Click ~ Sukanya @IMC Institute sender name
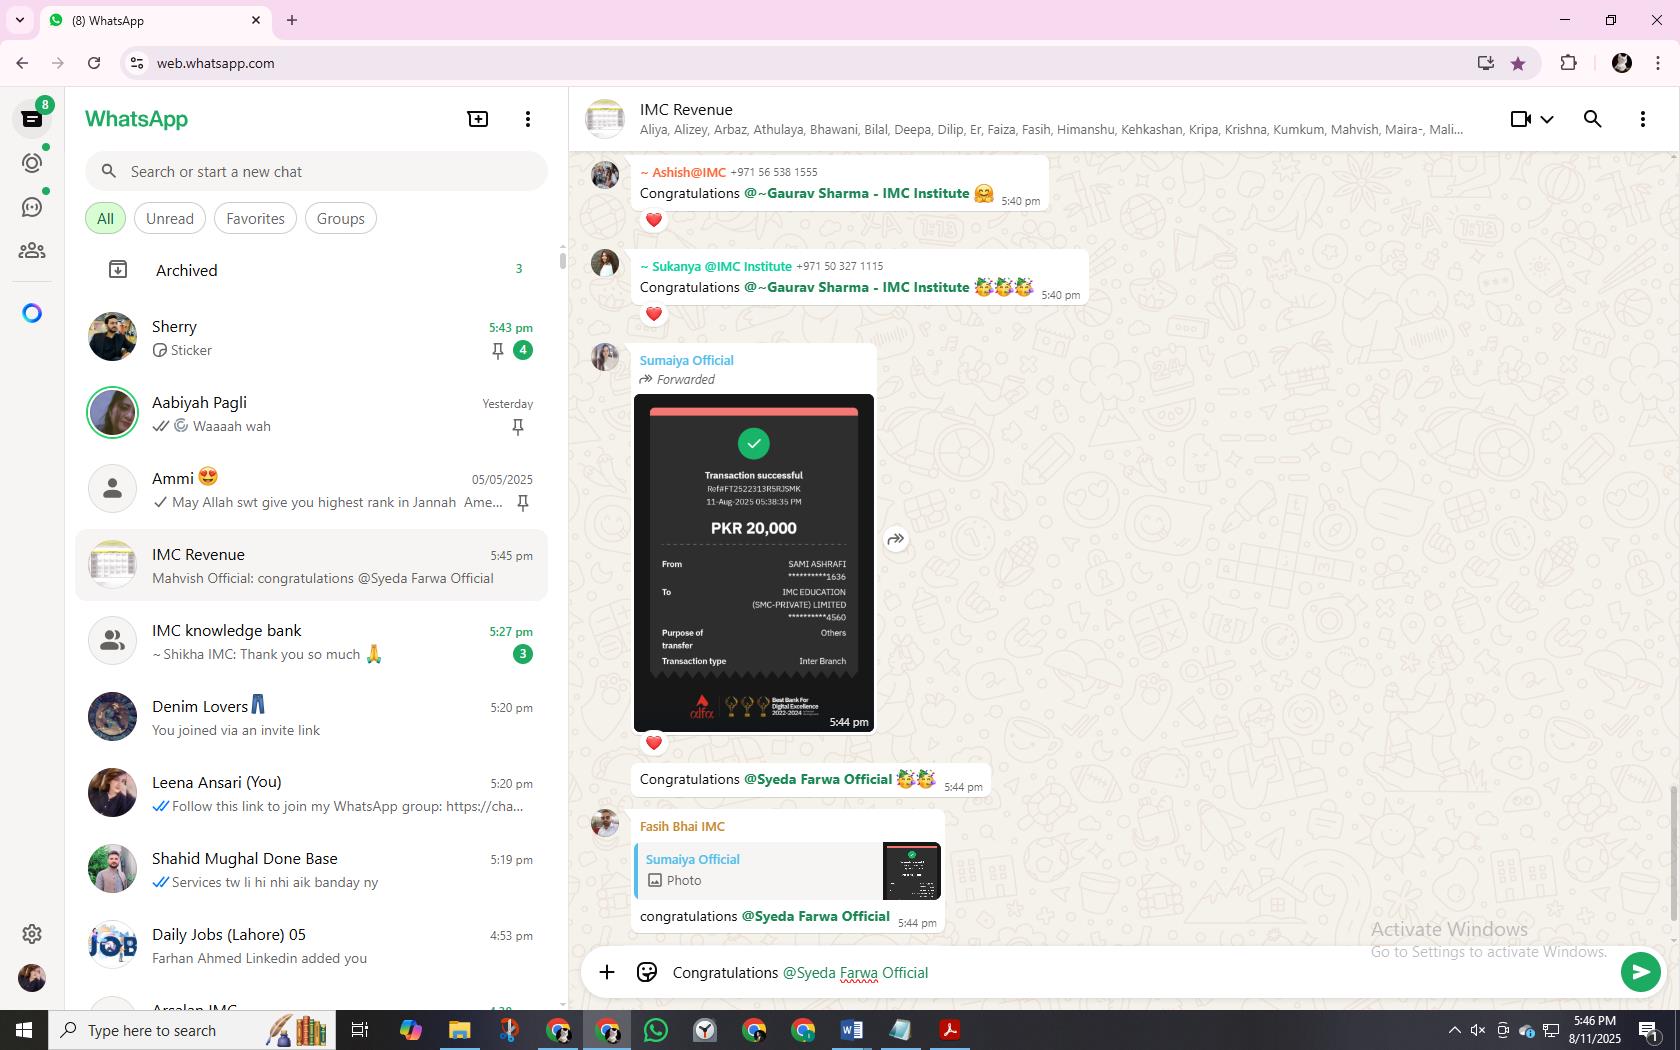Screen dimensions: 1680x1050 [x=716, y=266]
